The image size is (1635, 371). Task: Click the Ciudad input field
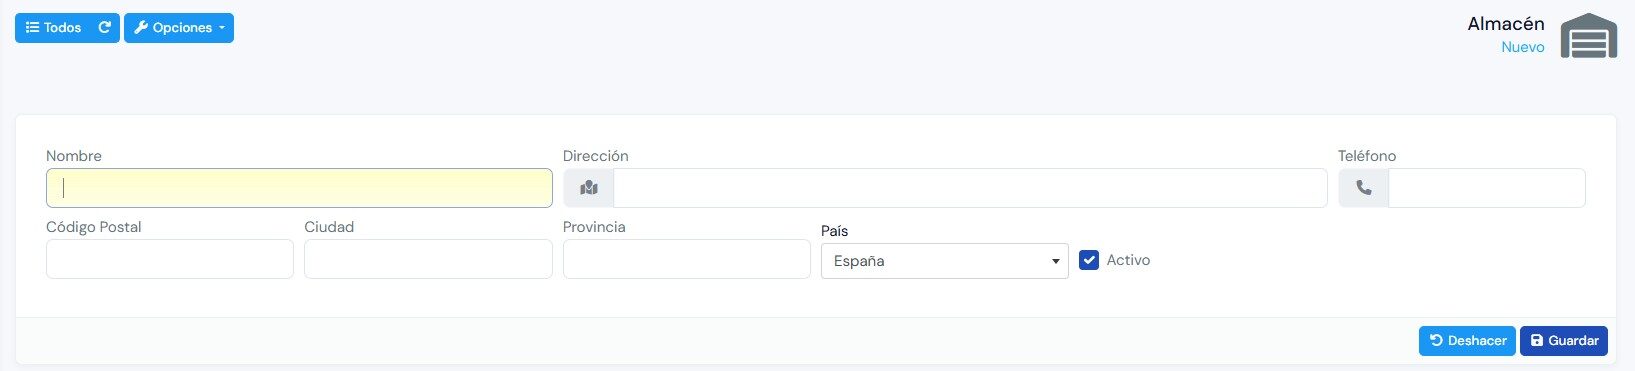[x=428, y=260]
